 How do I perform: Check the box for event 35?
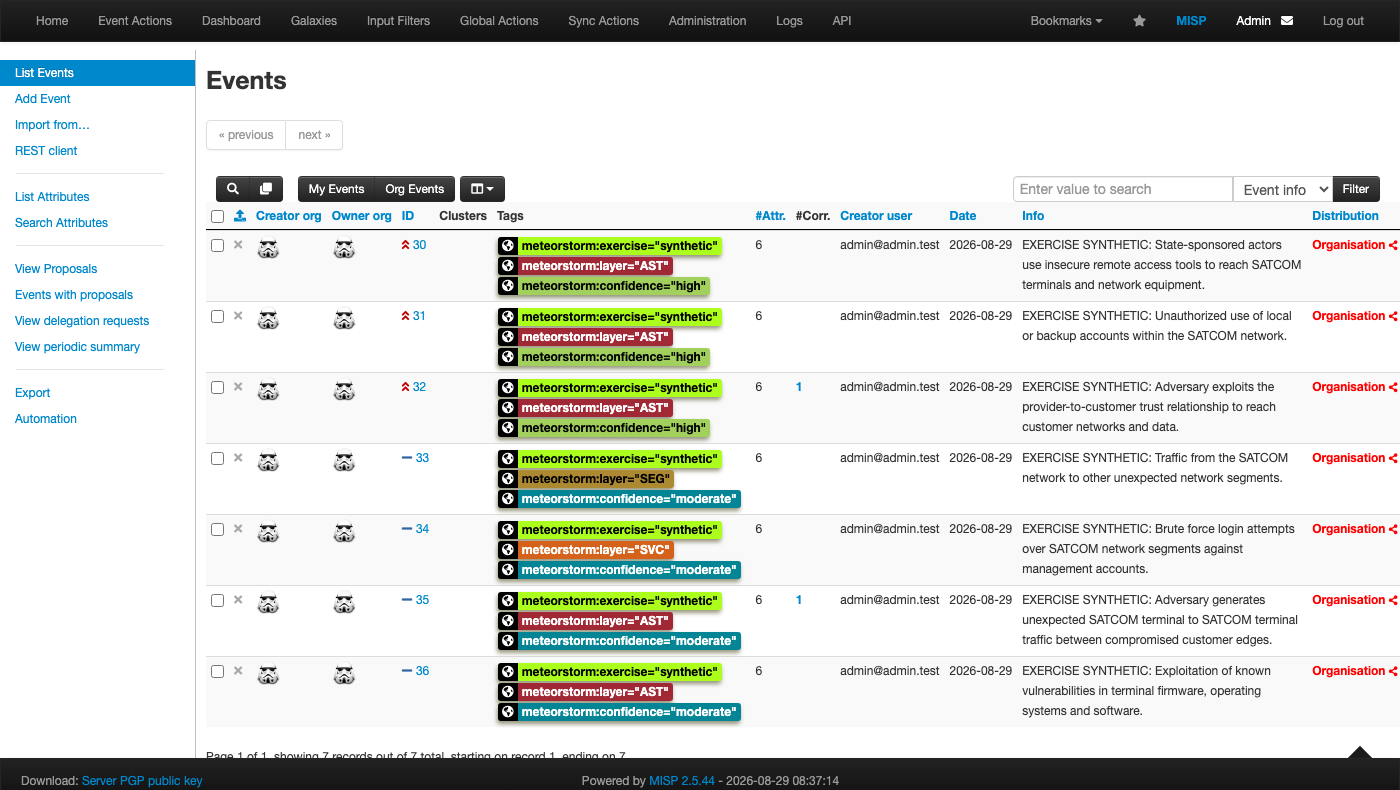[217, 601]
